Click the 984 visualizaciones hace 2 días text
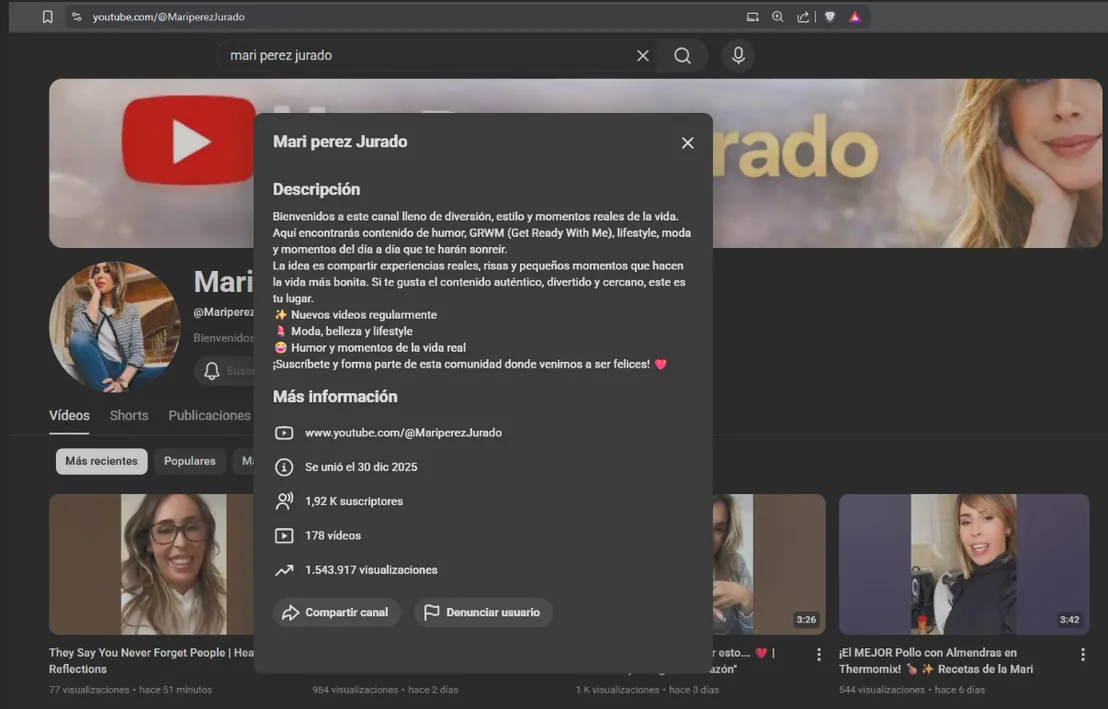This screenshot has width=1108, height=709. [385, 690]
